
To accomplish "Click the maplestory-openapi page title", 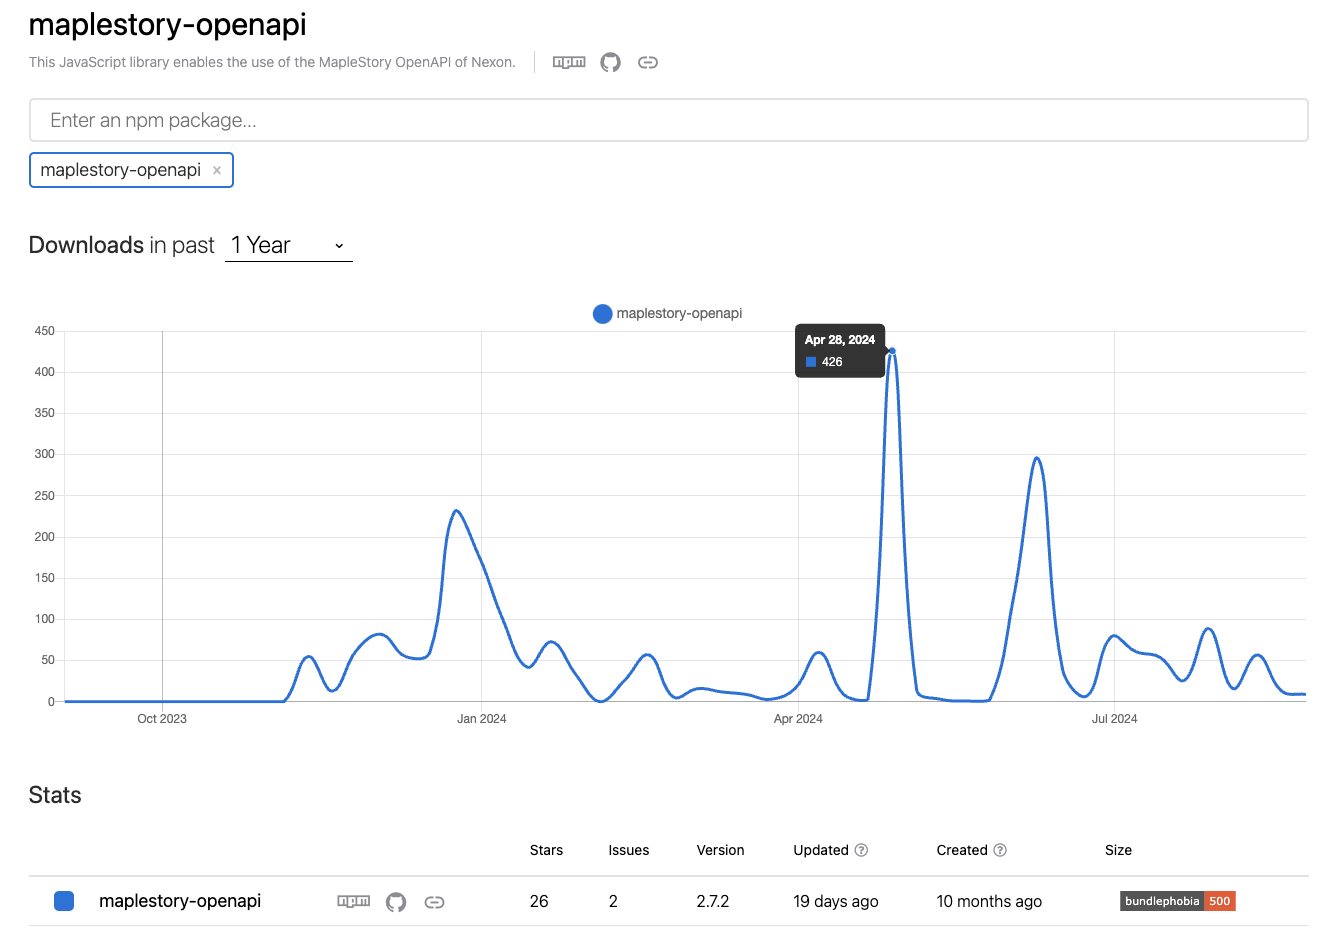I will (168, 24).
